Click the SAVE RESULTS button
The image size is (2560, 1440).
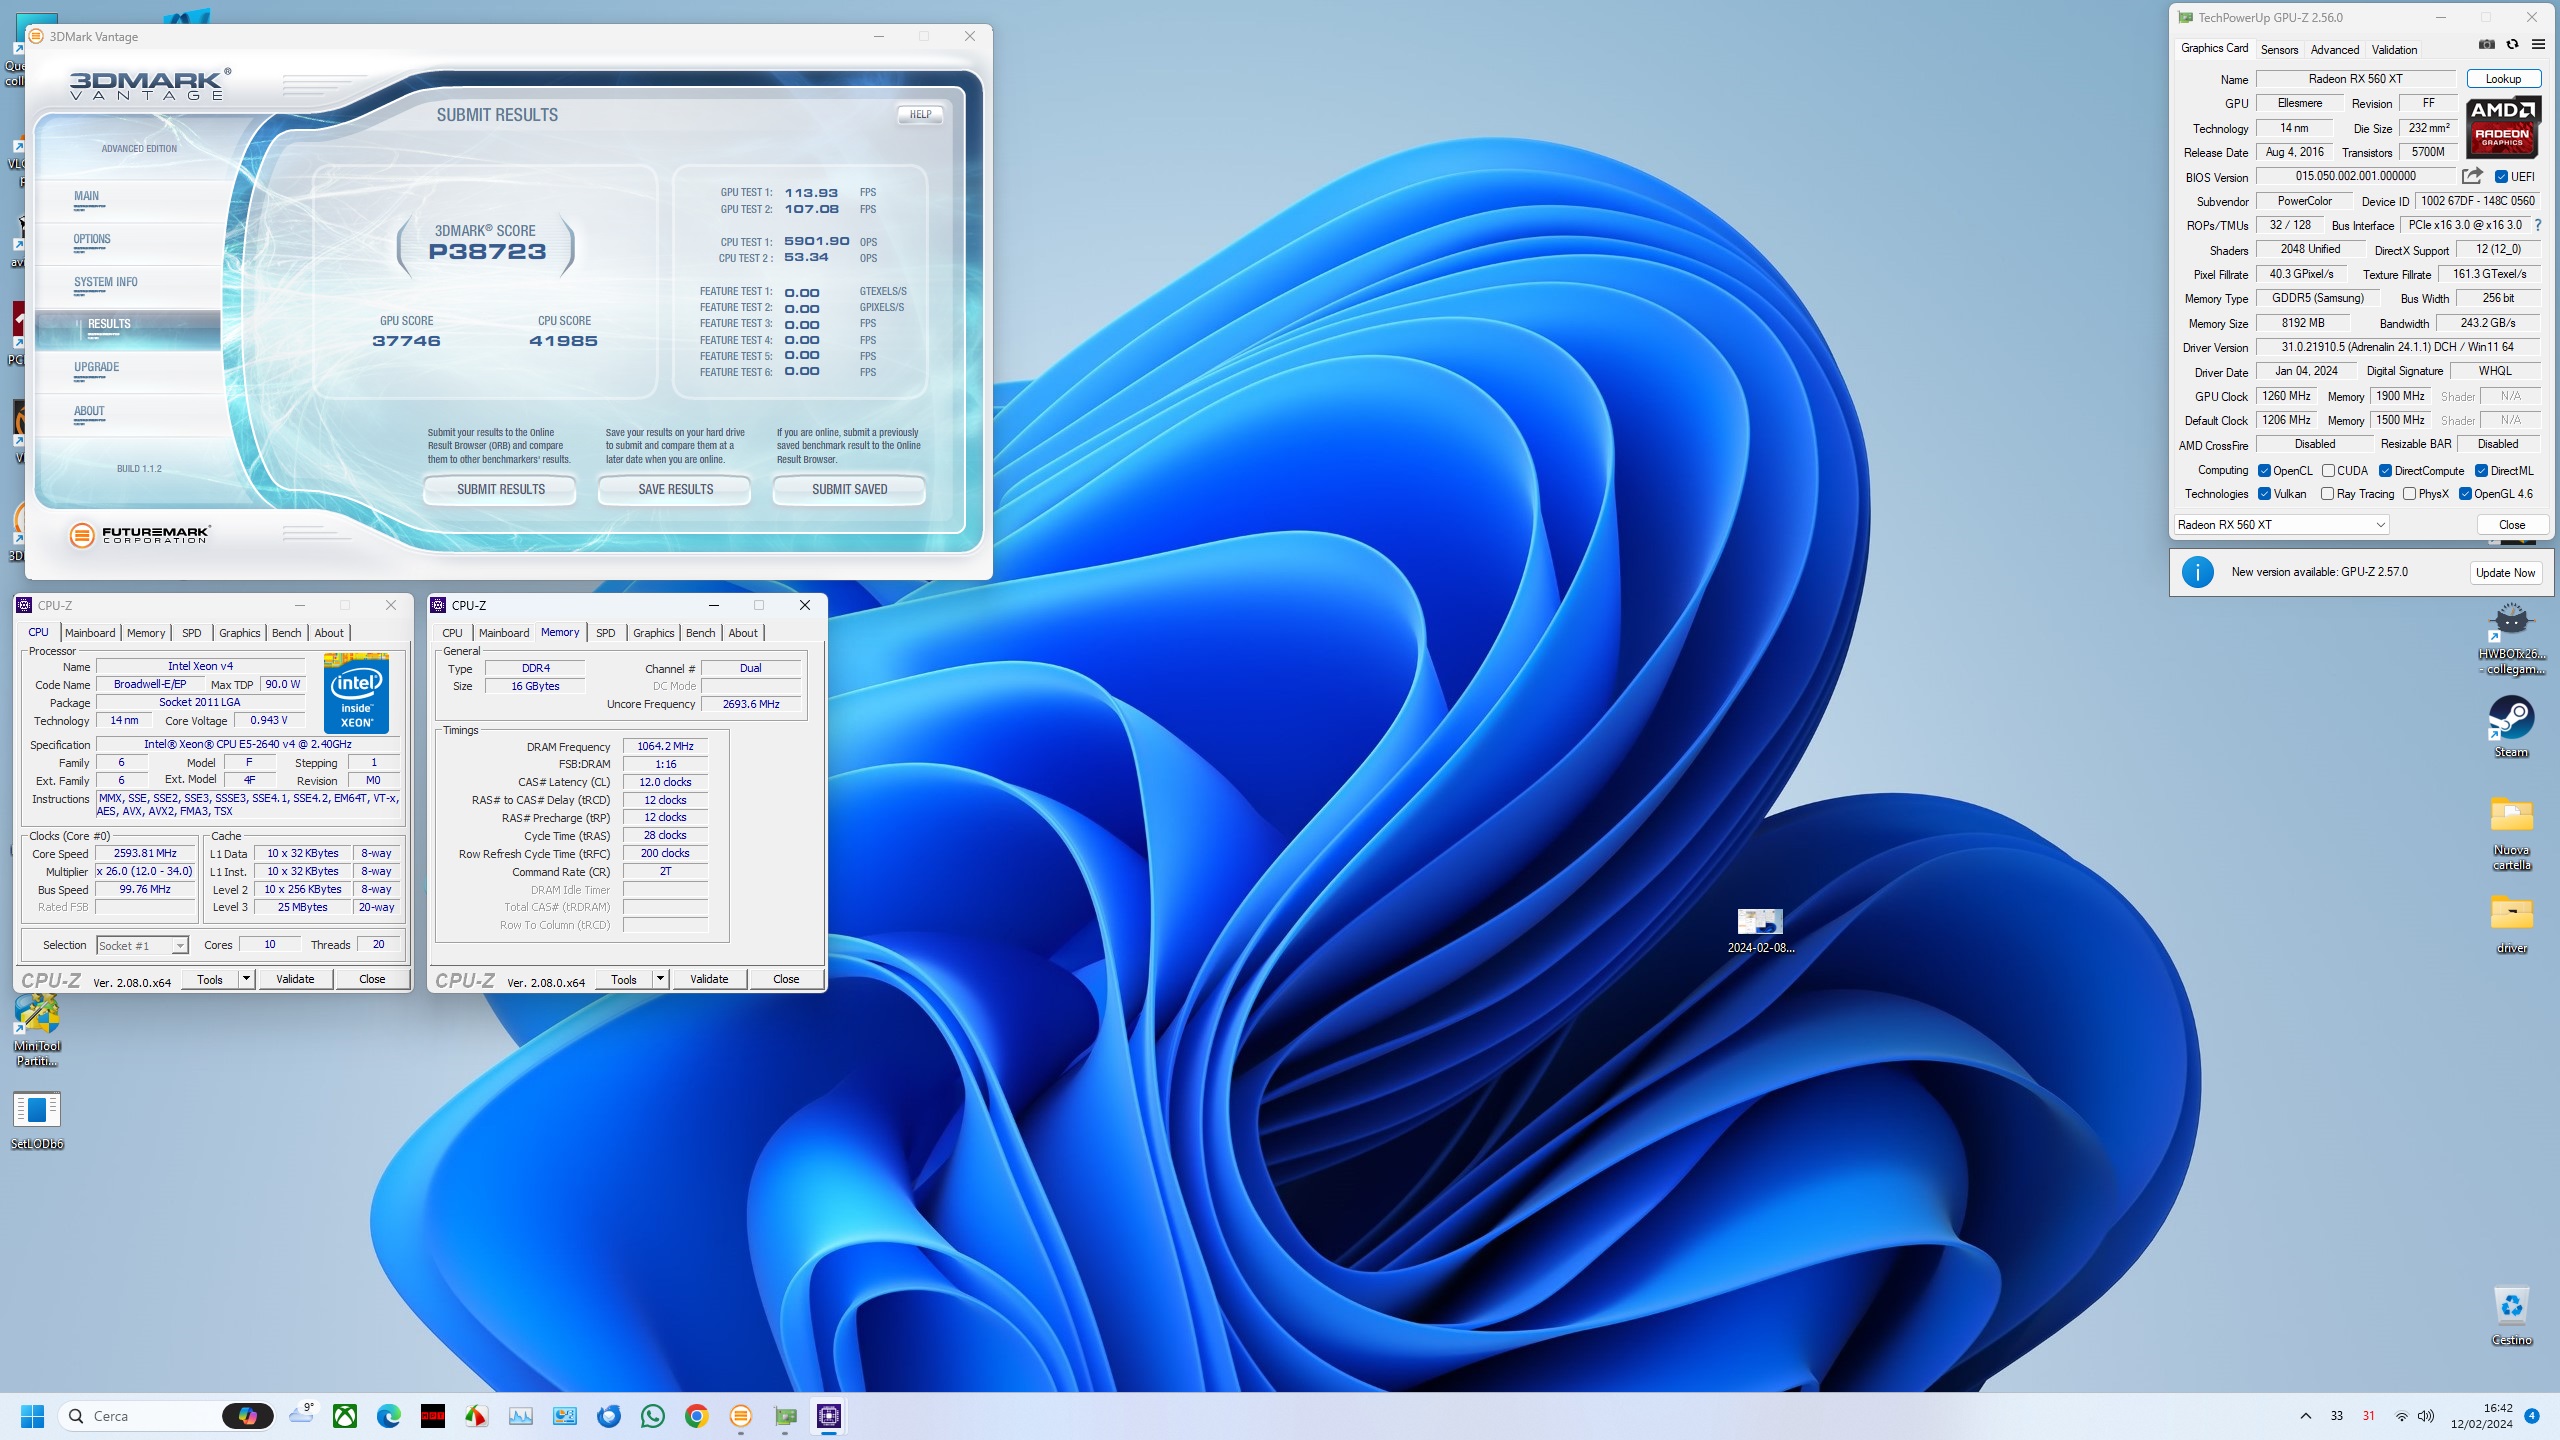(675, 490)
